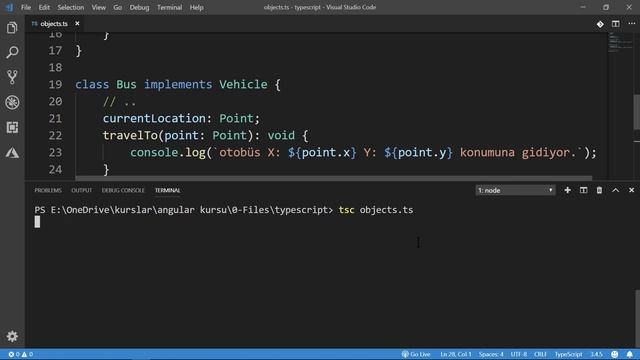This screenshot has width=640, height=360.
Task: Click the triangle icon in the activity bar
Action: tap(12, 153)
